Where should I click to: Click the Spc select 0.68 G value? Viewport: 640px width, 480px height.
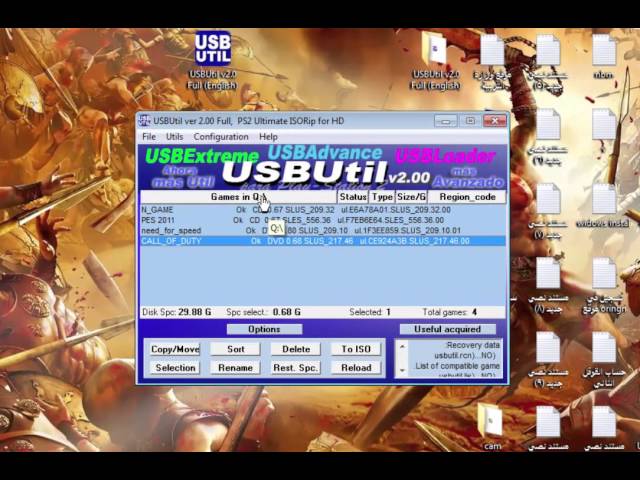click(x=287, y=312)
